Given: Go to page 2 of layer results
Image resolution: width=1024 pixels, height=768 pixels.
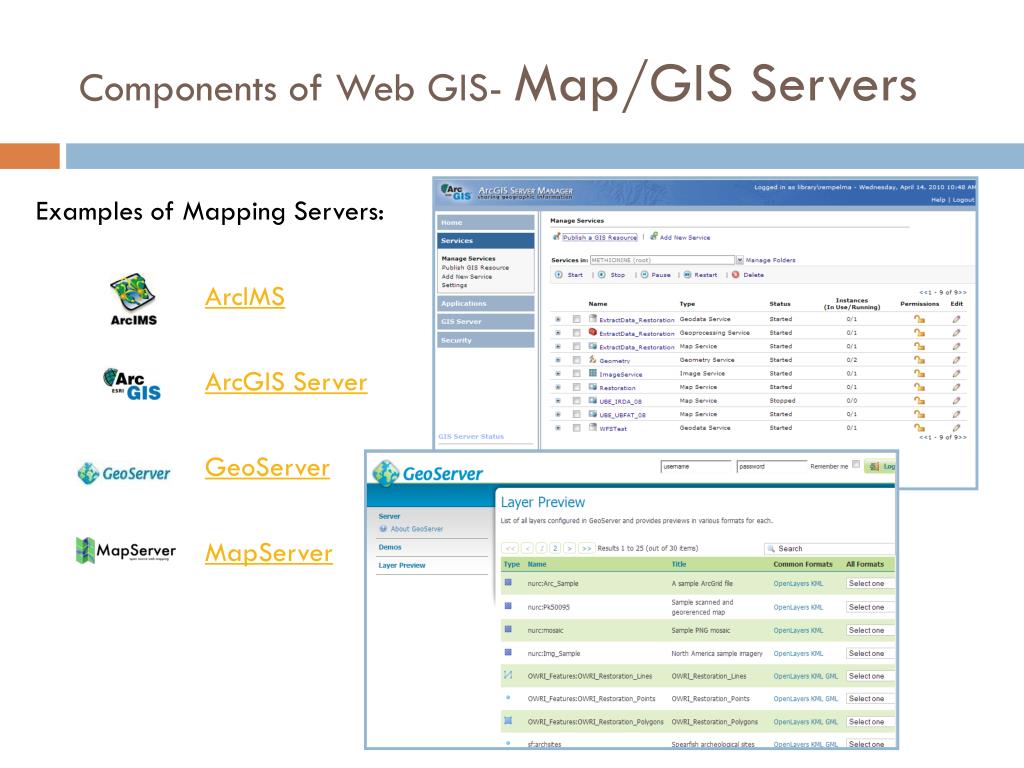Looking at the screenshot, I should pos(555,549).
